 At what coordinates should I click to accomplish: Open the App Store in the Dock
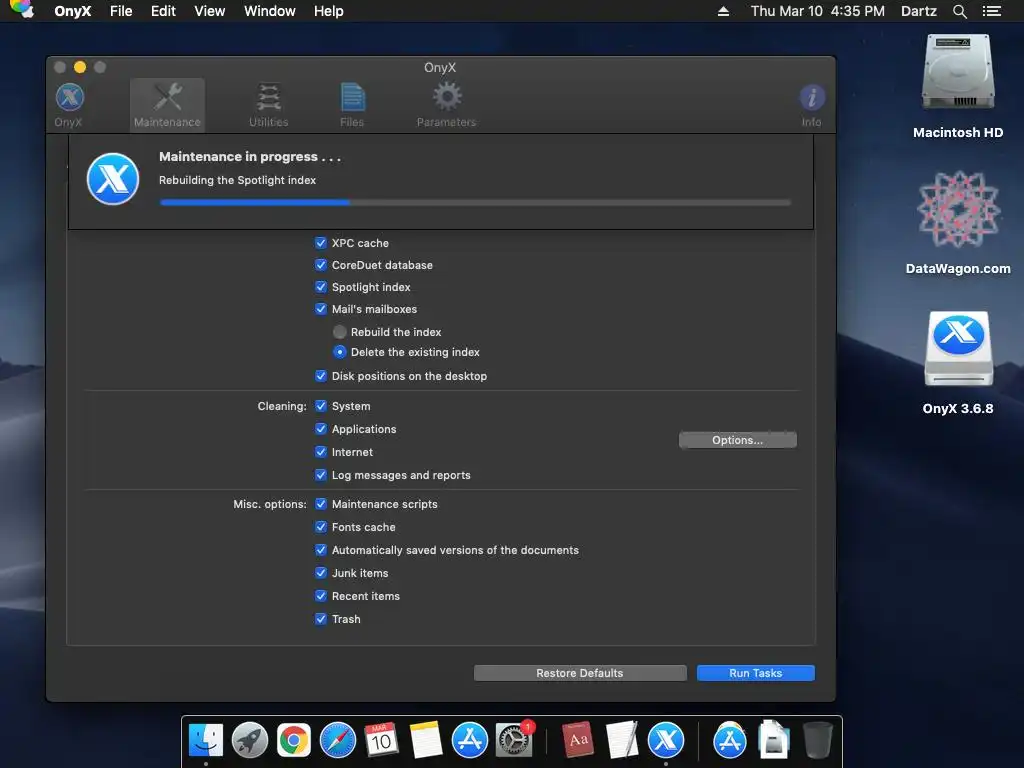(x=470, y=741)
